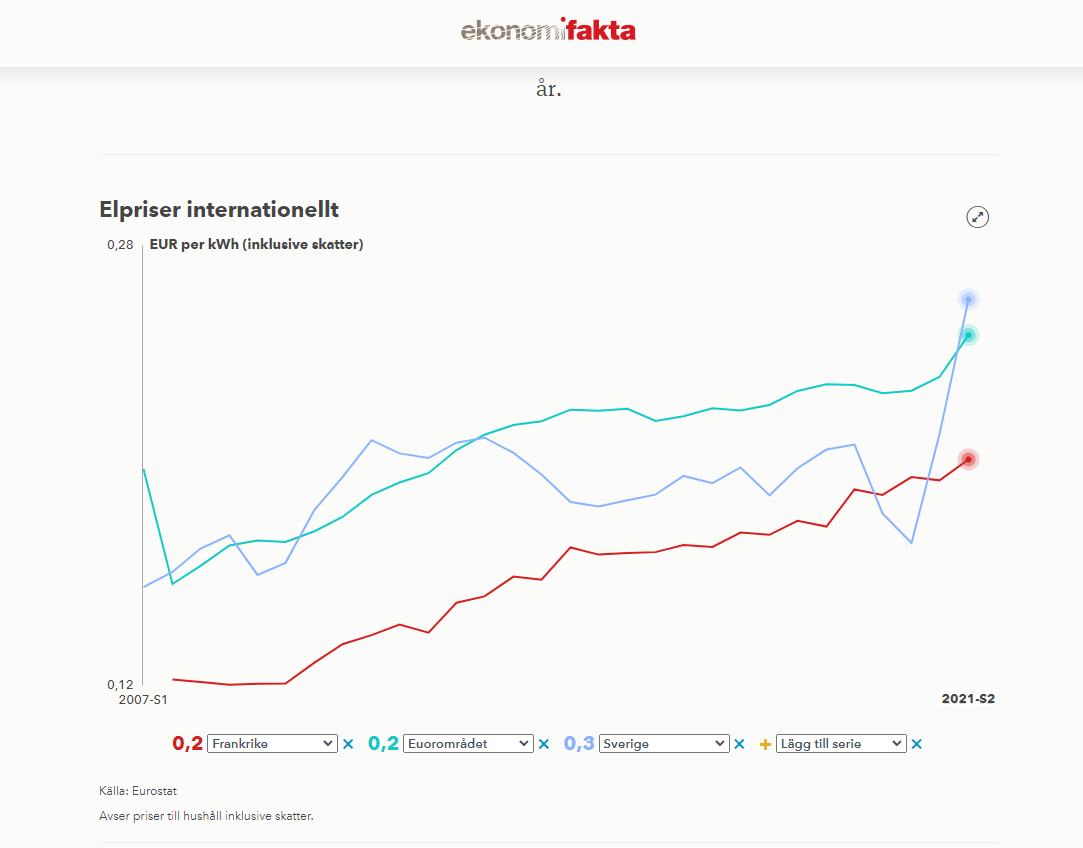1083x848 pixels.
Task: Click the ekonomifakta logo
Action: point(548,30)
